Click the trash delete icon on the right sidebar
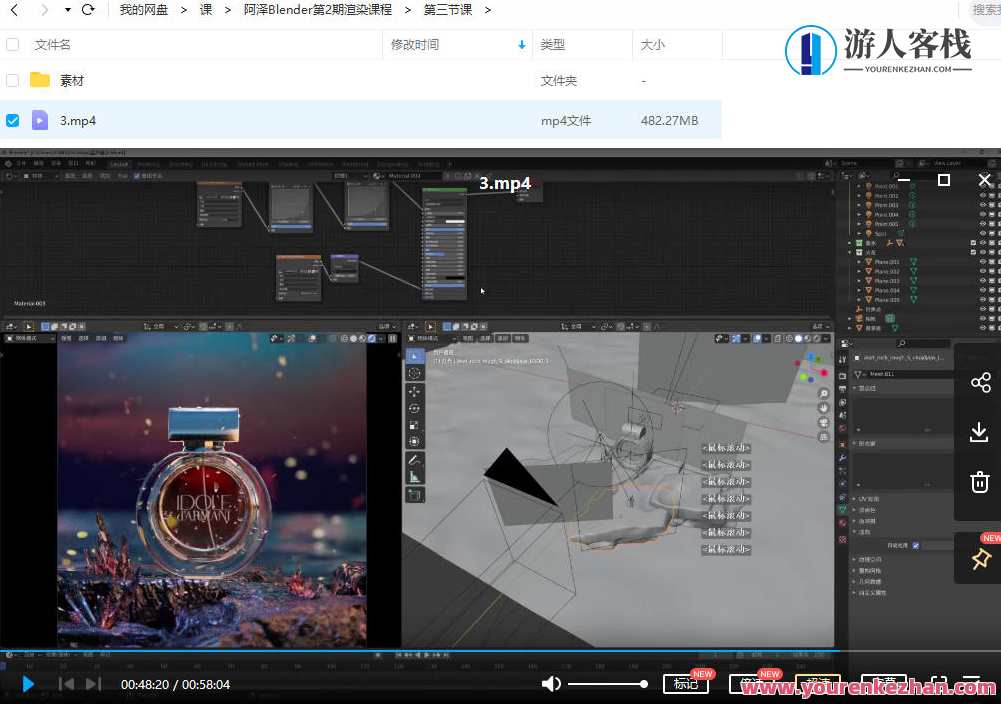 coord(980,481)
